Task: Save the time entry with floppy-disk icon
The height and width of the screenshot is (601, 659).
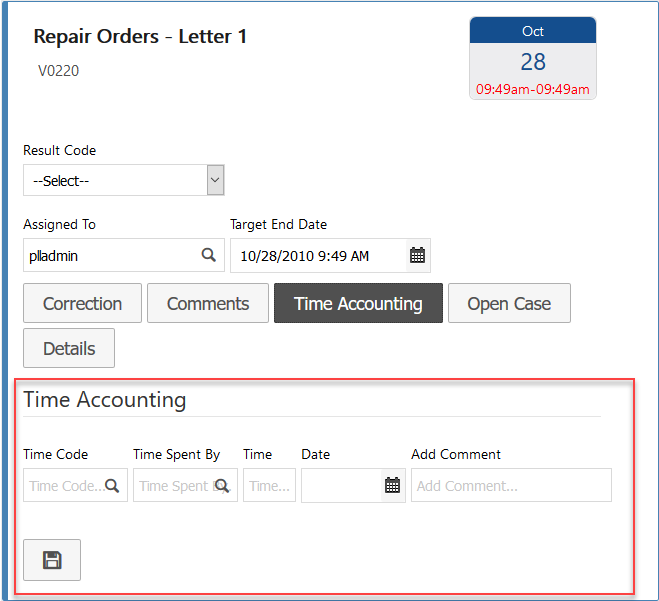Action: [52, 560]
